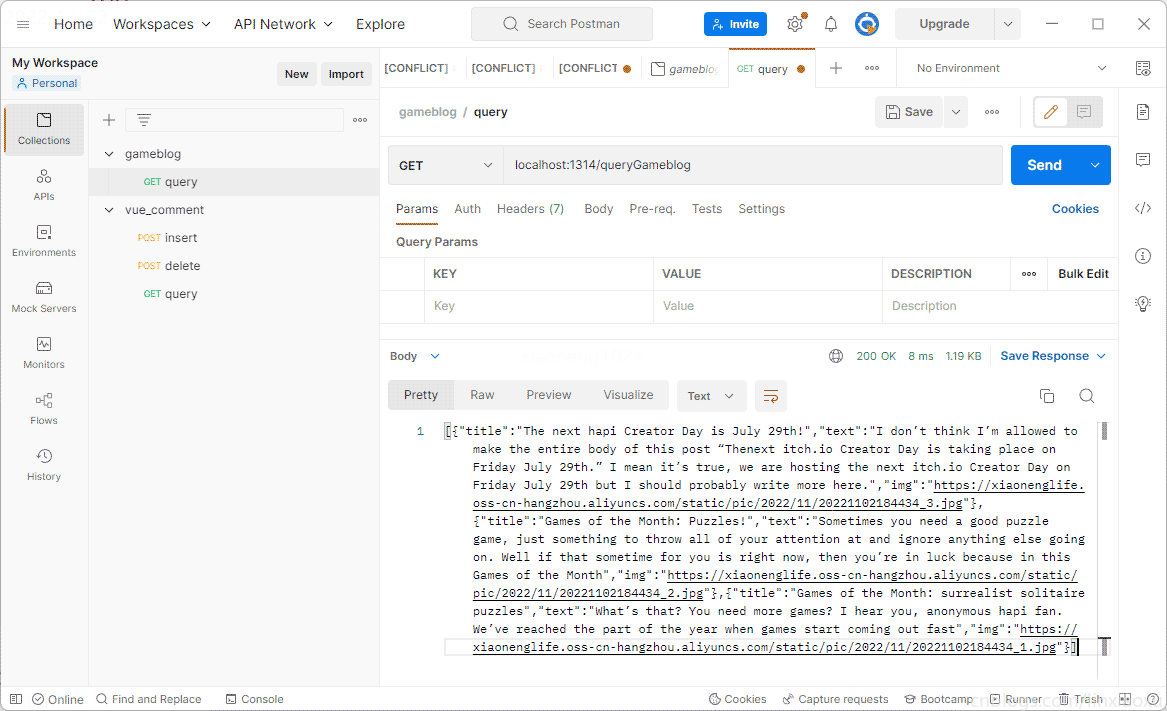Open the APIs sidebar panel
Screen dimensions: 1167x711
44,185
